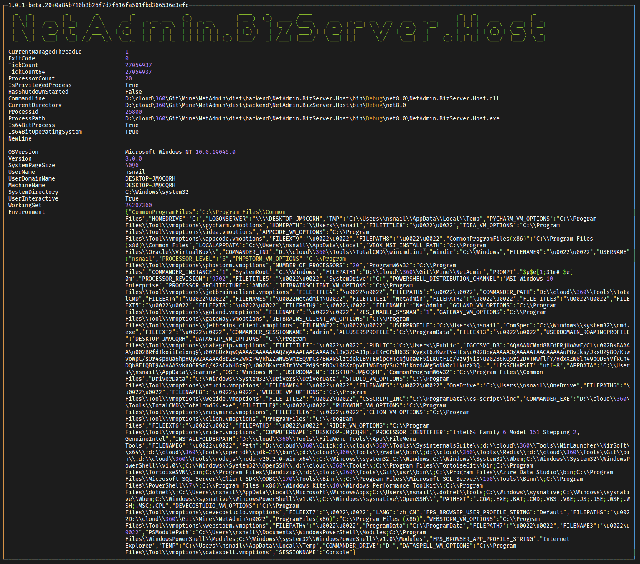Select the ExitCode property label
This screenshot has width=640, height=564.
23,55
